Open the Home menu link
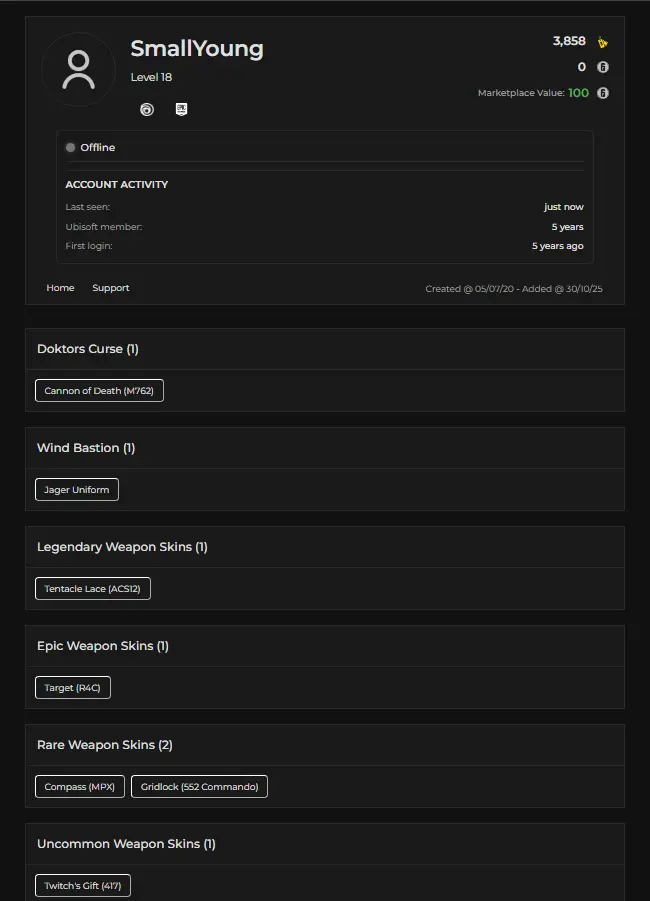 [x=60, y=288]
